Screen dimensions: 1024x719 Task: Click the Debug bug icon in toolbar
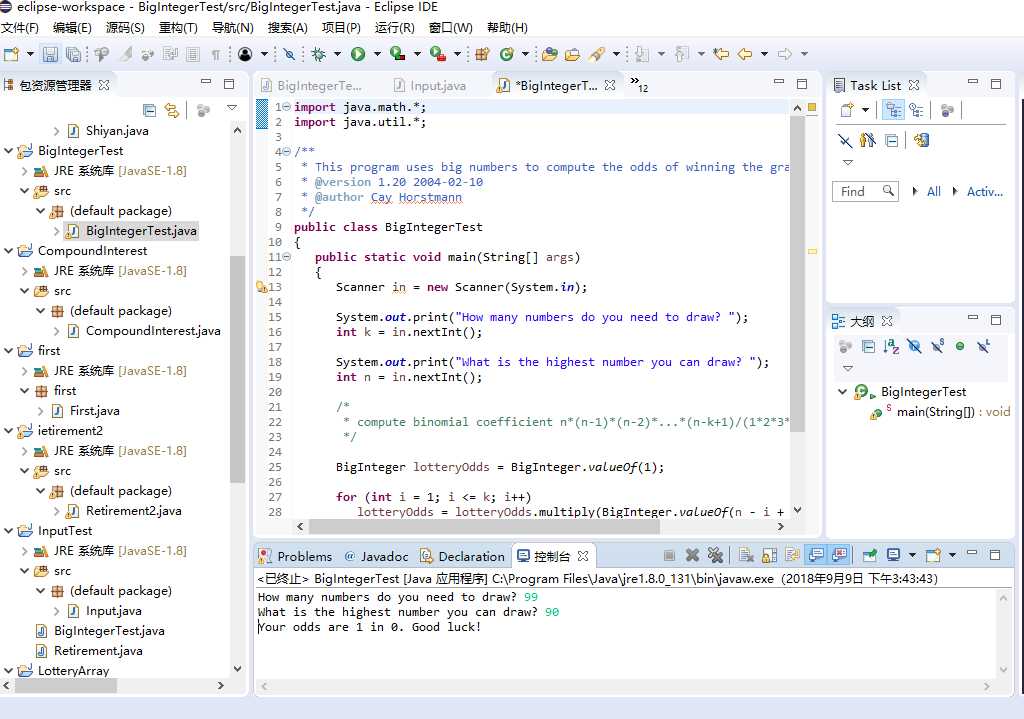[318, 54]
